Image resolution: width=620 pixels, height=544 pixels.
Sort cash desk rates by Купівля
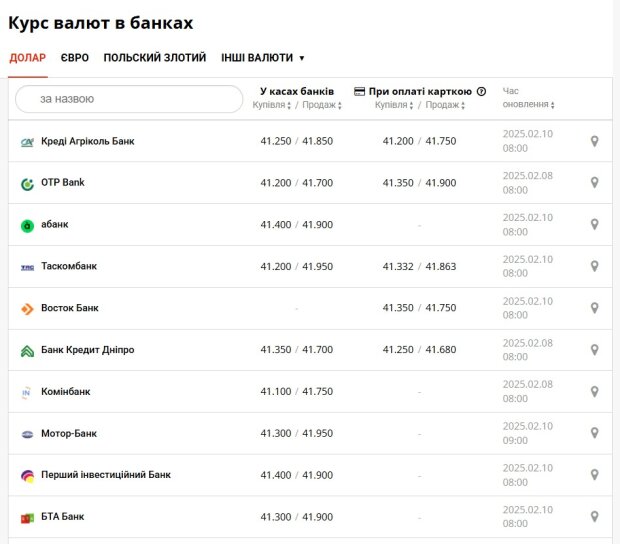pyautogui.click(x=272, y=105)
